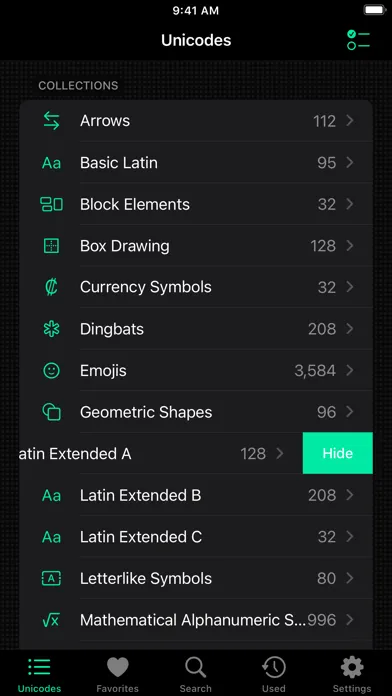Image resolution: width=392 pixels, height=696 pixels.
Task: Tap the Arrows collection swap-arrows icon
Action: pyautogui.click(x=51, y=121)
